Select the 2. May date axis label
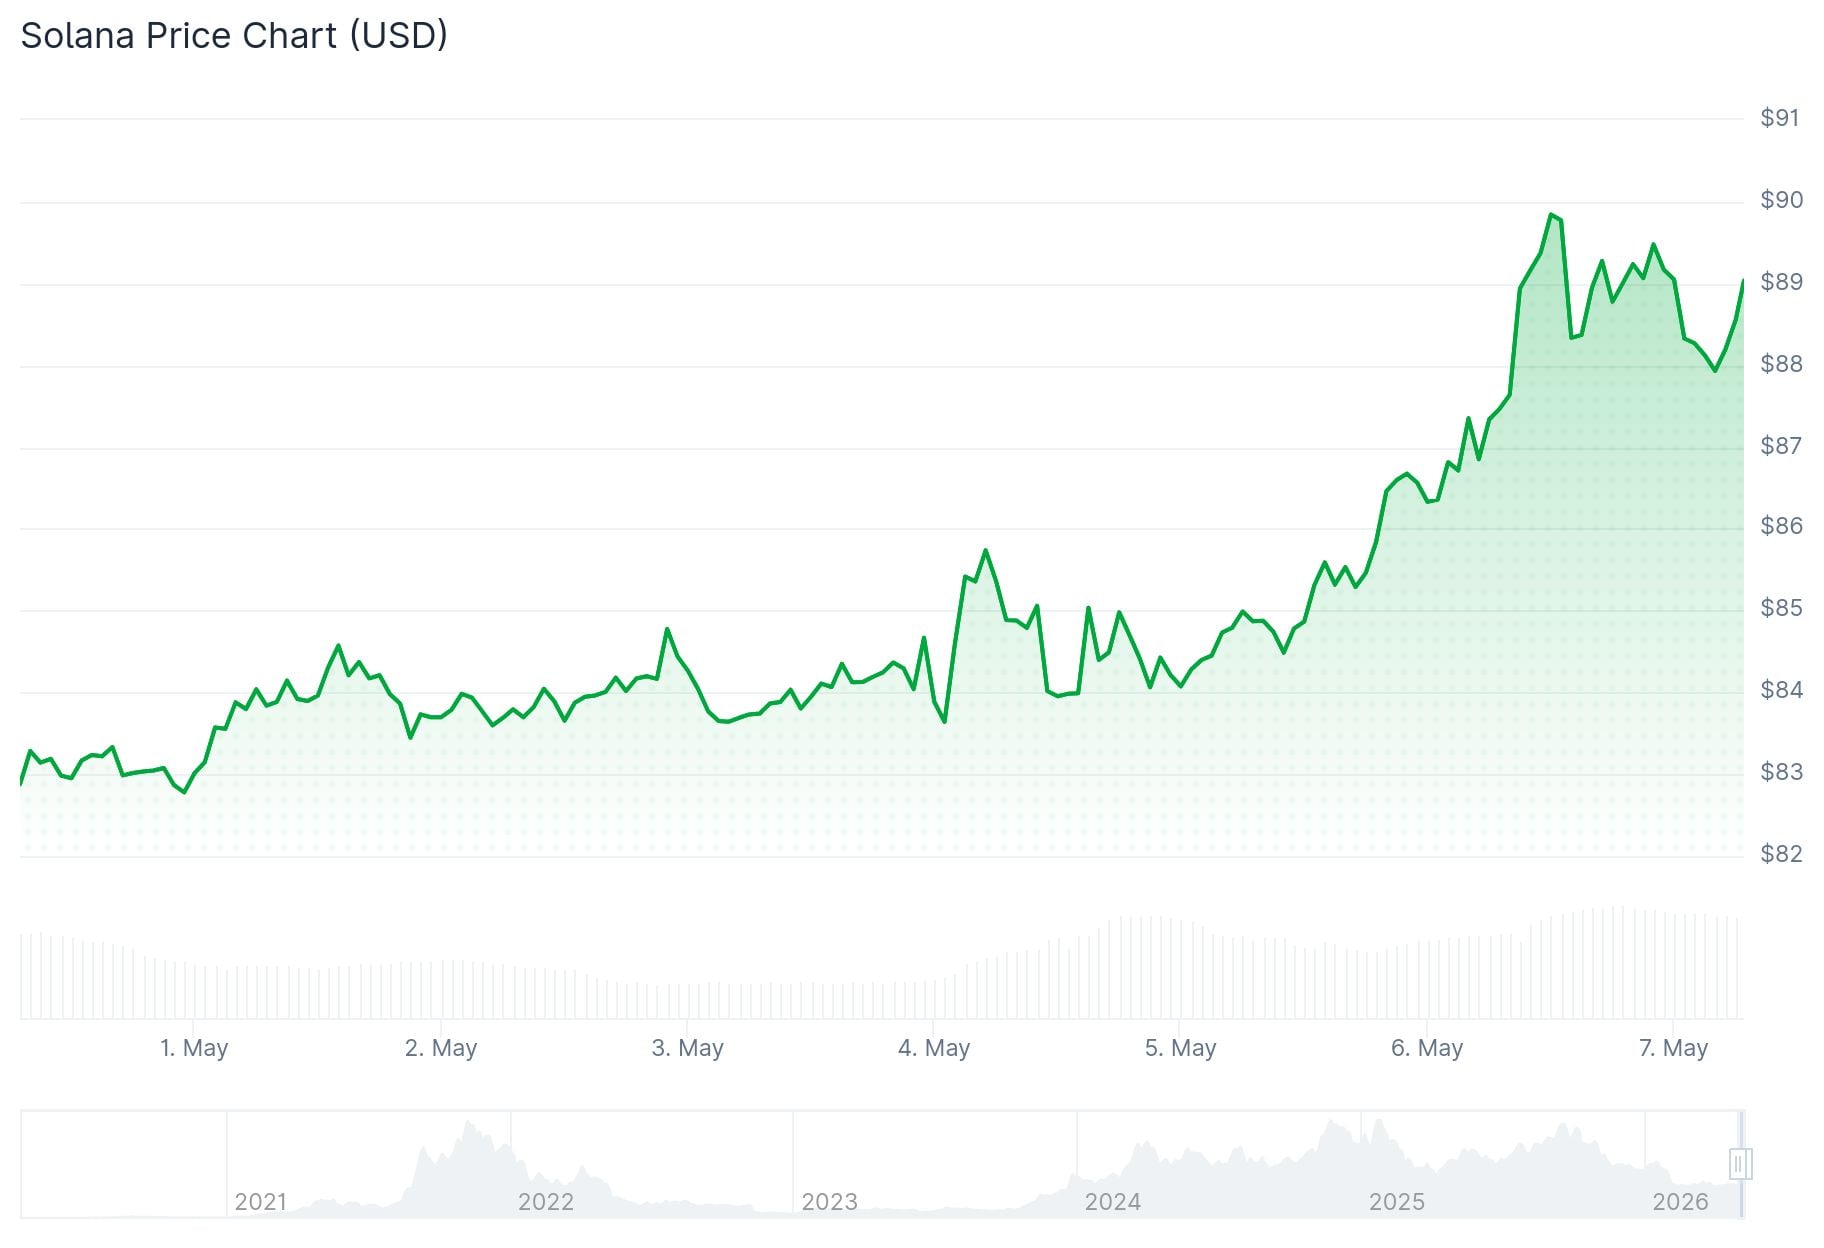The height and width of the screenshot is (1248, 1824). 441,1048
